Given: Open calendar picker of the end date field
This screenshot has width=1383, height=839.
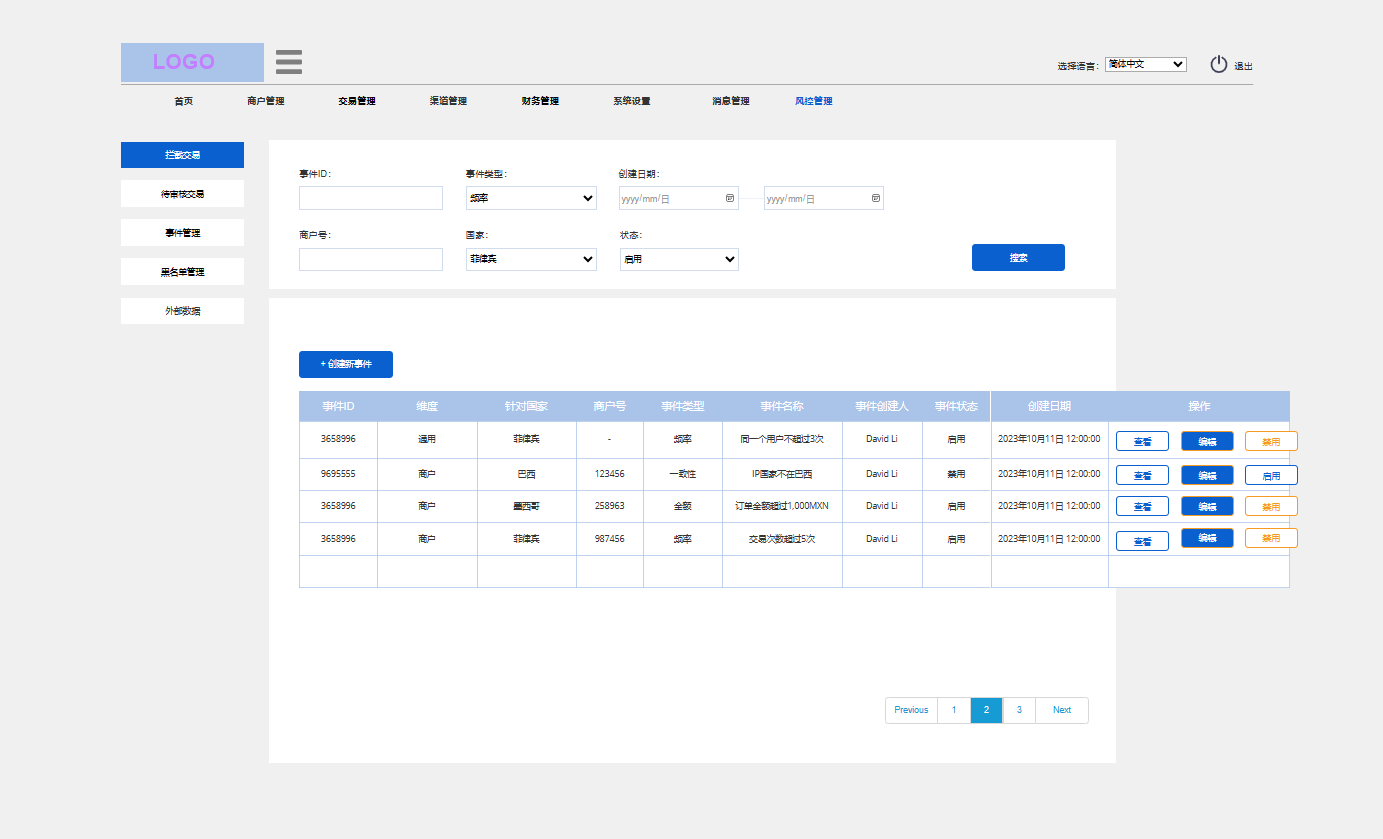Looking at the screenshot, I should coord(876,198).
